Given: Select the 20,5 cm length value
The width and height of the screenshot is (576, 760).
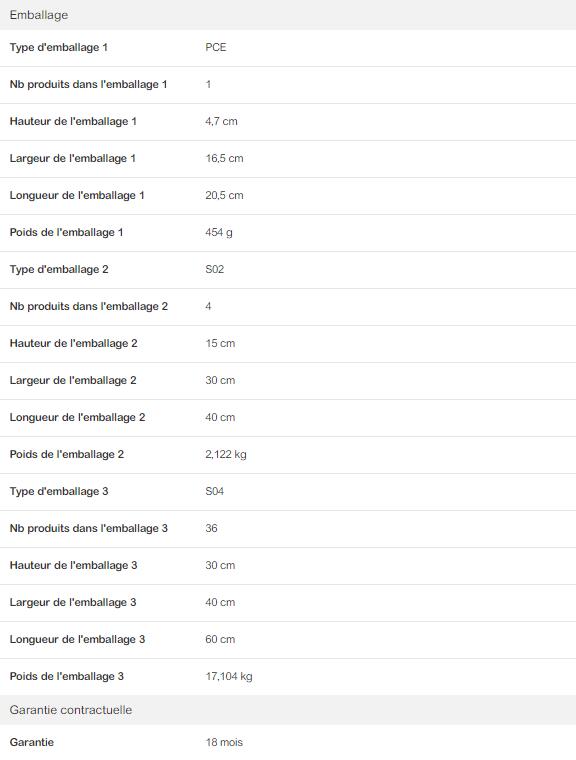Looking at the screenshot, I should point(224,195).
